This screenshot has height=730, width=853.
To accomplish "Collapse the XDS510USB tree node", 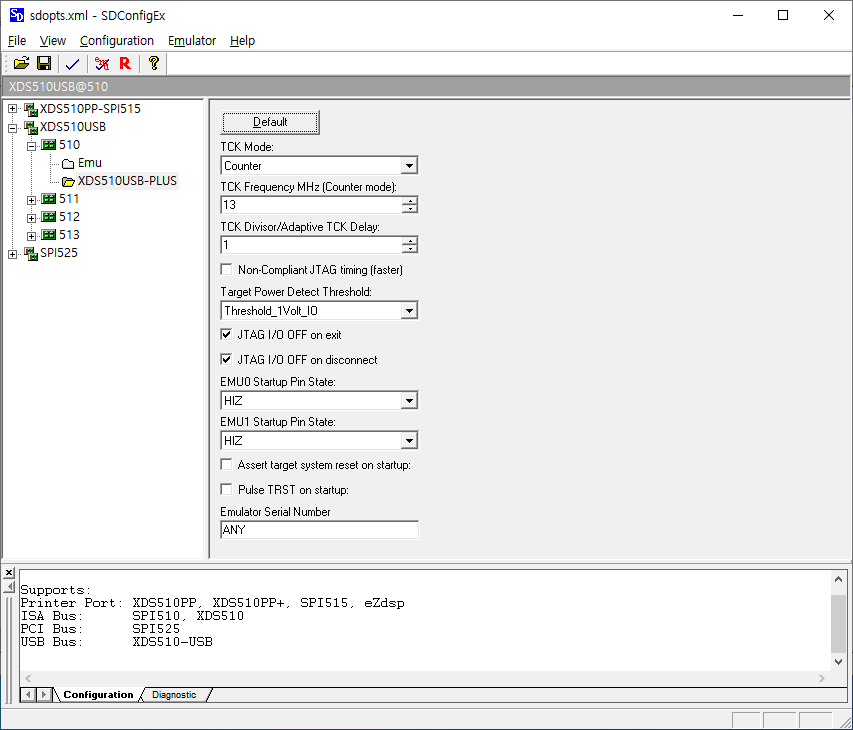I will (x=13, y=128).
